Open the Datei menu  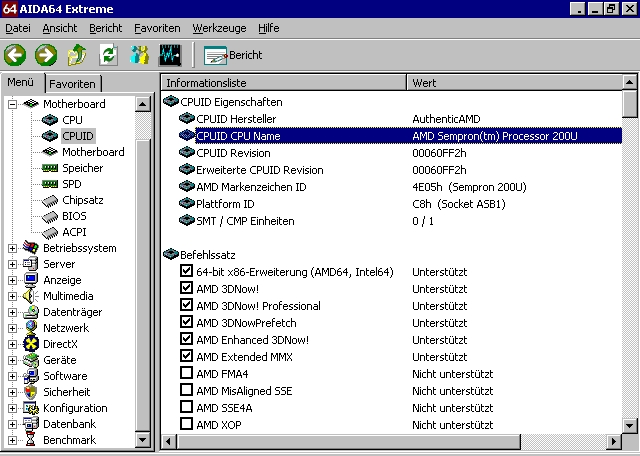tap(18, 28)
